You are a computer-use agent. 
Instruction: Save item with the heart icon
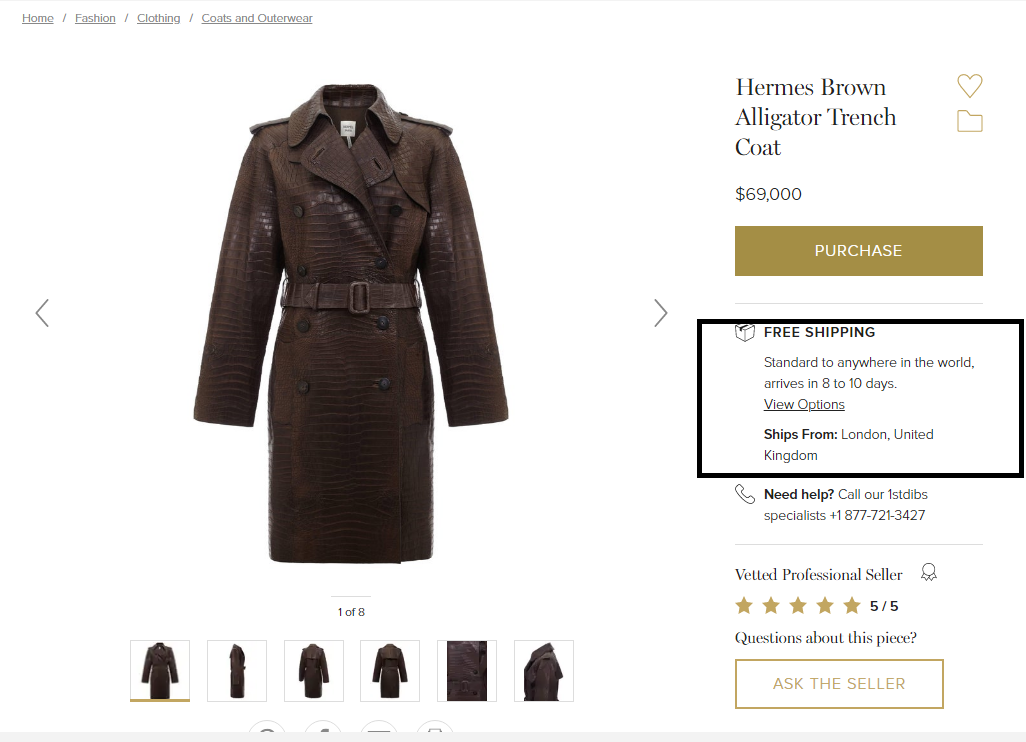pos(970,86)
